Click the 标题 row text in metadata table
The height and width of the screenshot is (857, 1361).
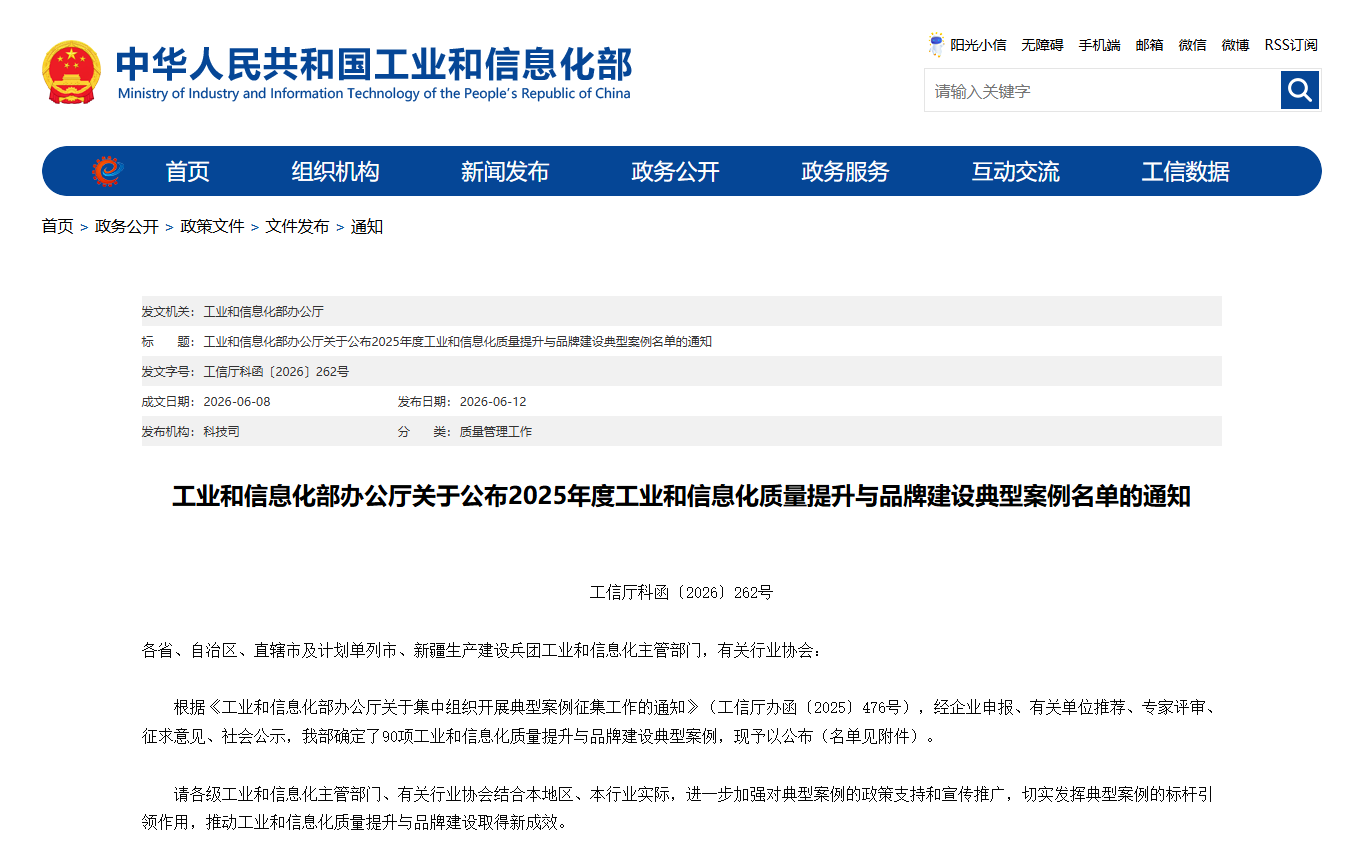tap(457, 342)
